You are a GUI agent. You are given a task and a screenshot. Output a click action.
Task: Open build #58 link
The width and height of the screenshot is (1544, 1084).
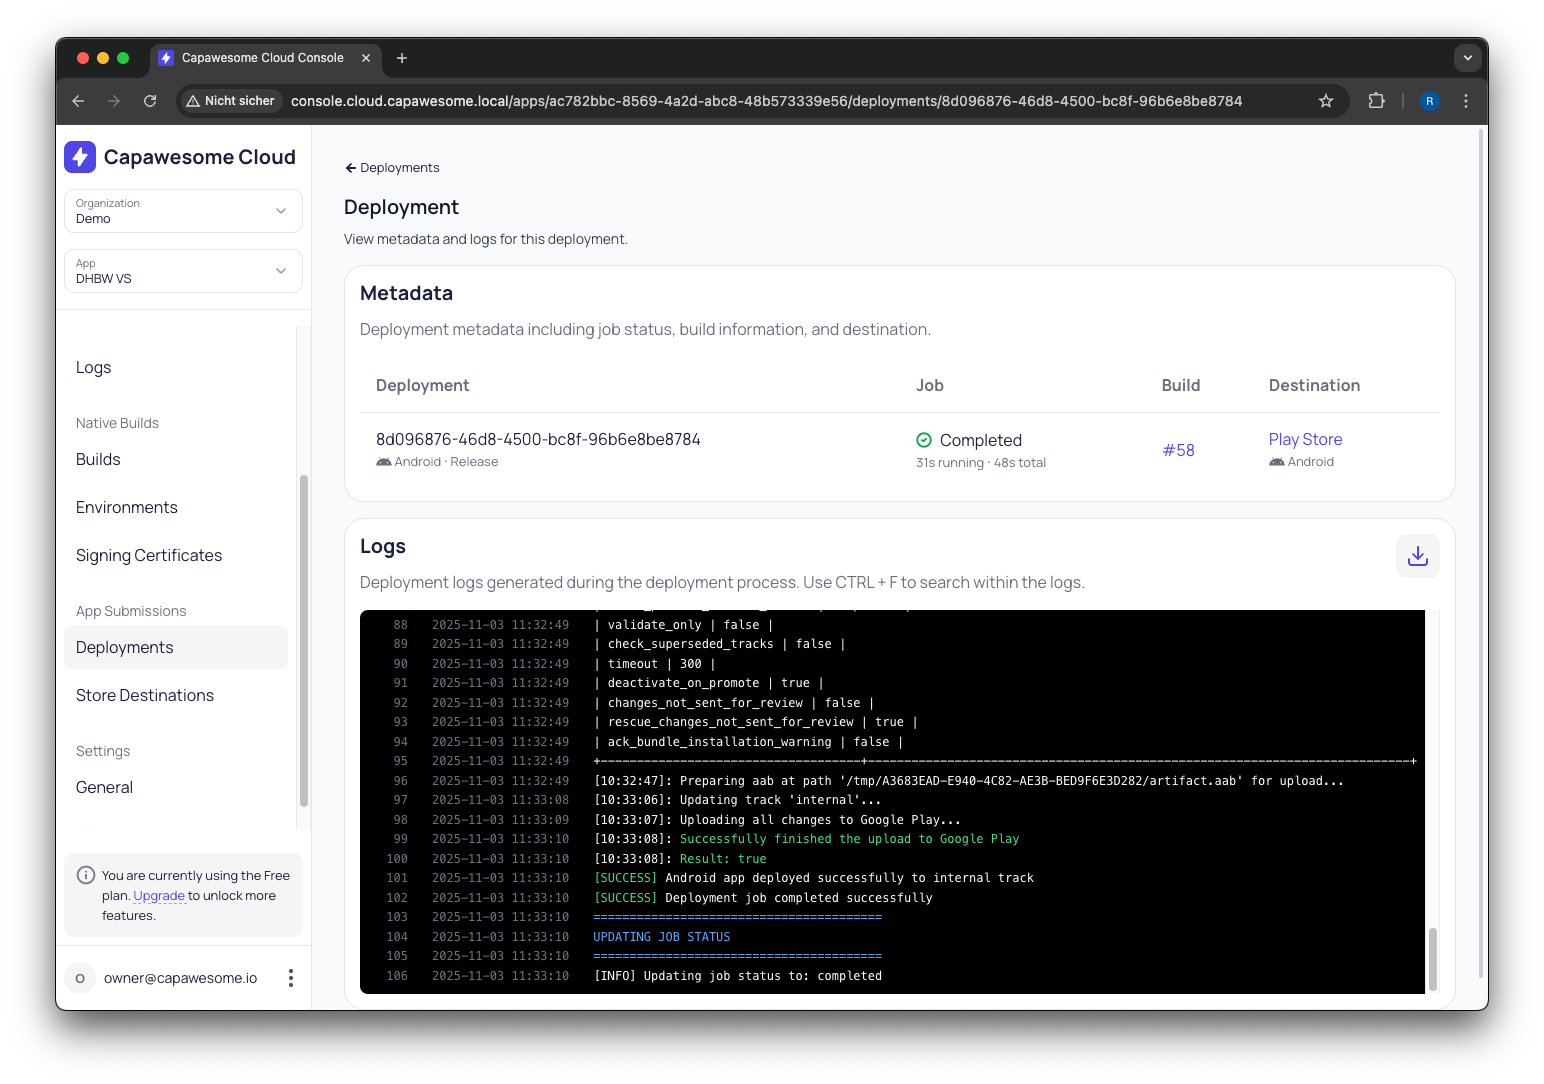click(1178, 451)
